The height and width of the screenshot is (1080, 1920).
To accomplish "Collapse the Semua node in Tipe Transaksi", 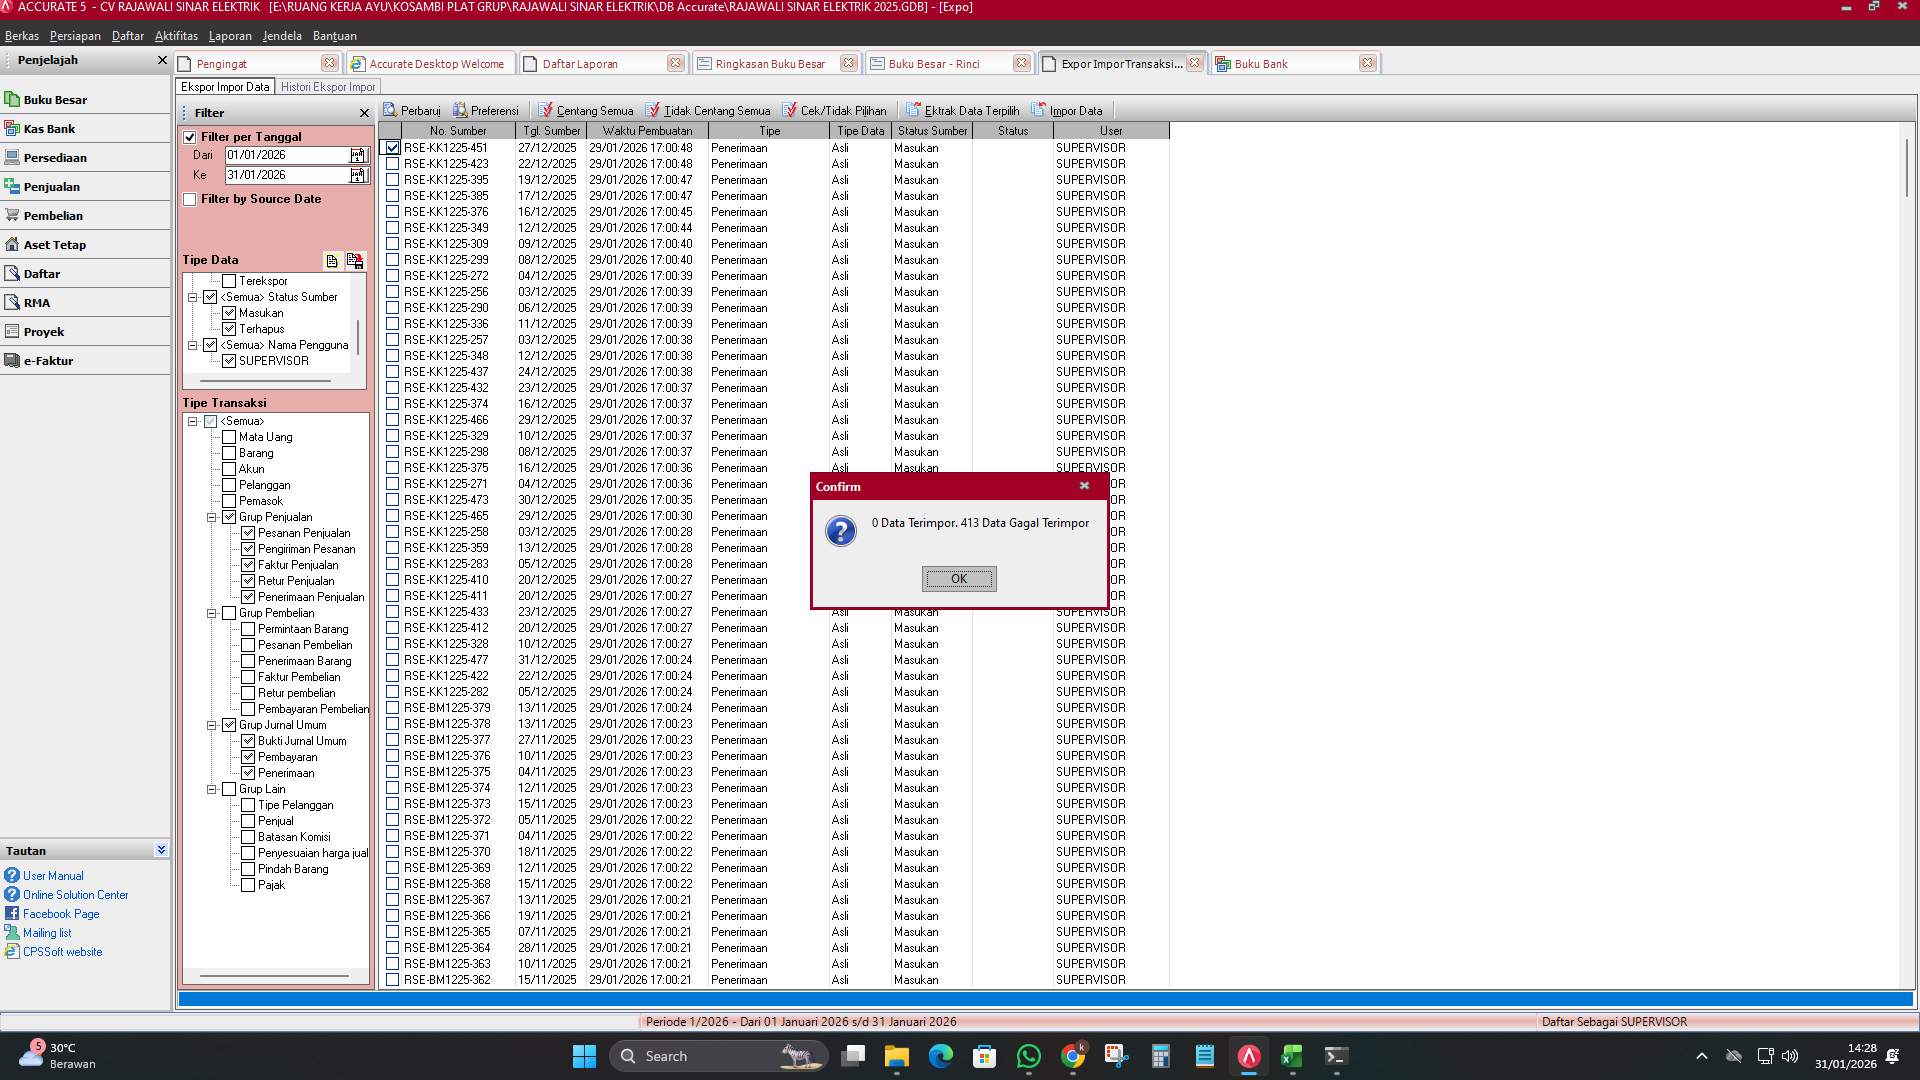I will (x=195, y=421).
